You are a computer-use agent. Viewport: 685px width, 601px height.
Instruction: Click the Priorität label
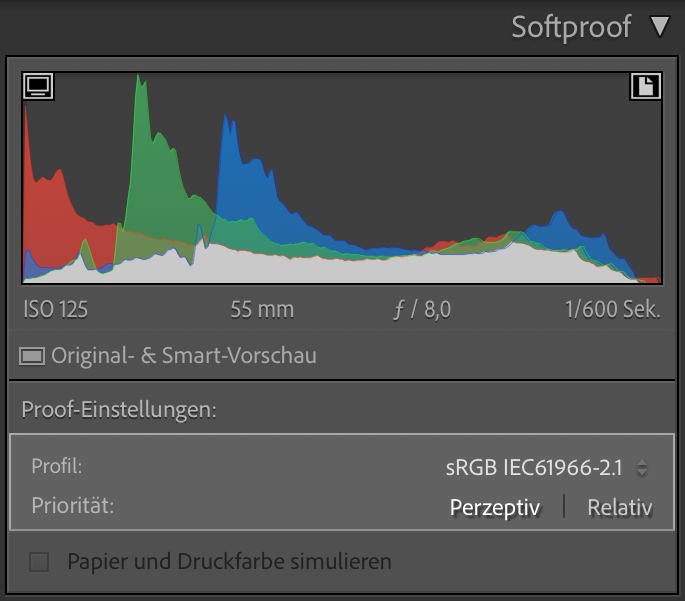coord(73,506)
